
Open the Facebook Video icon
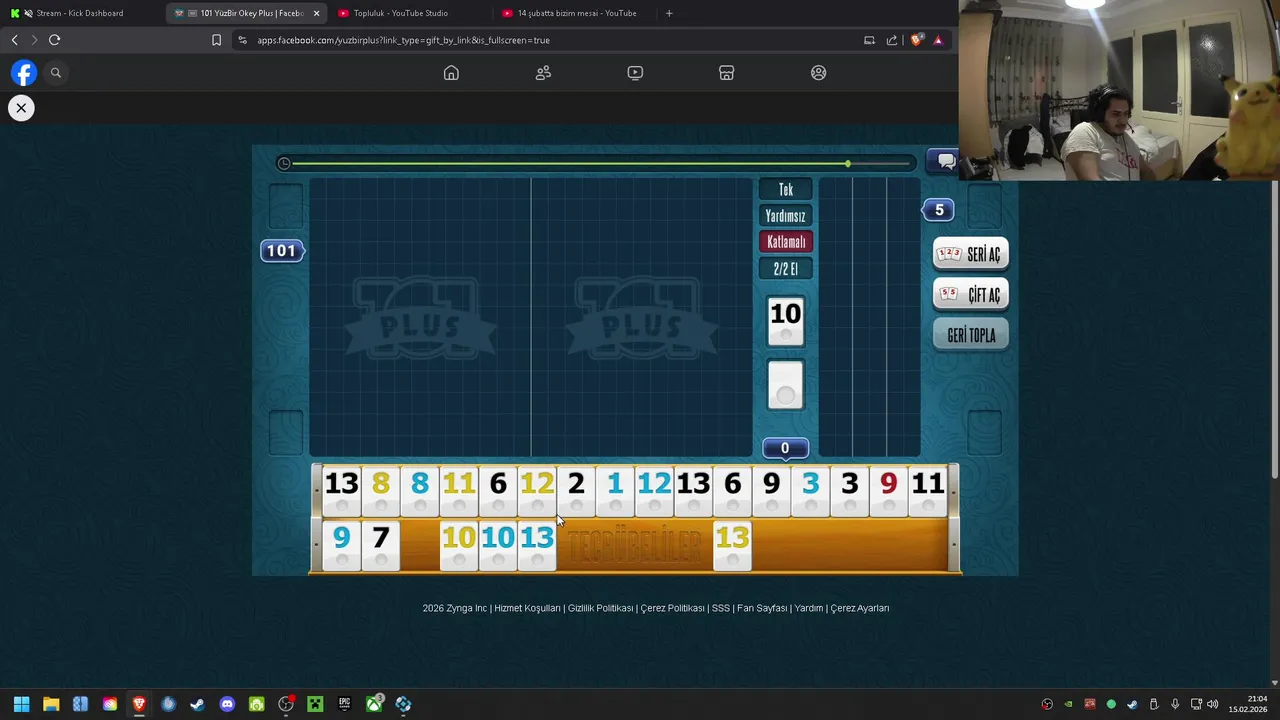tap(635, 73)
